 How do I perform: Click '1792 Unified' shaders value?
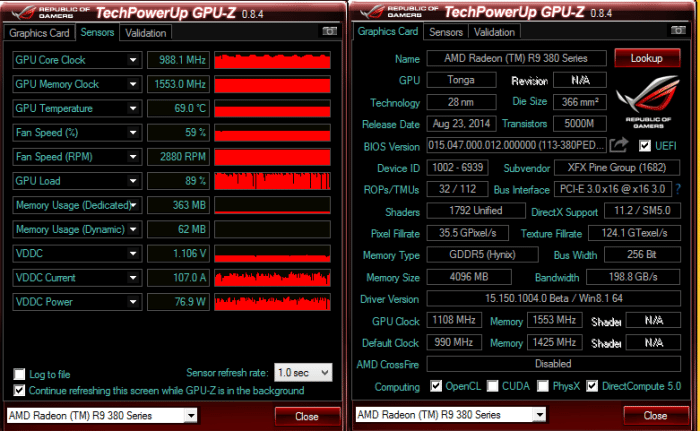click(476, 210)
